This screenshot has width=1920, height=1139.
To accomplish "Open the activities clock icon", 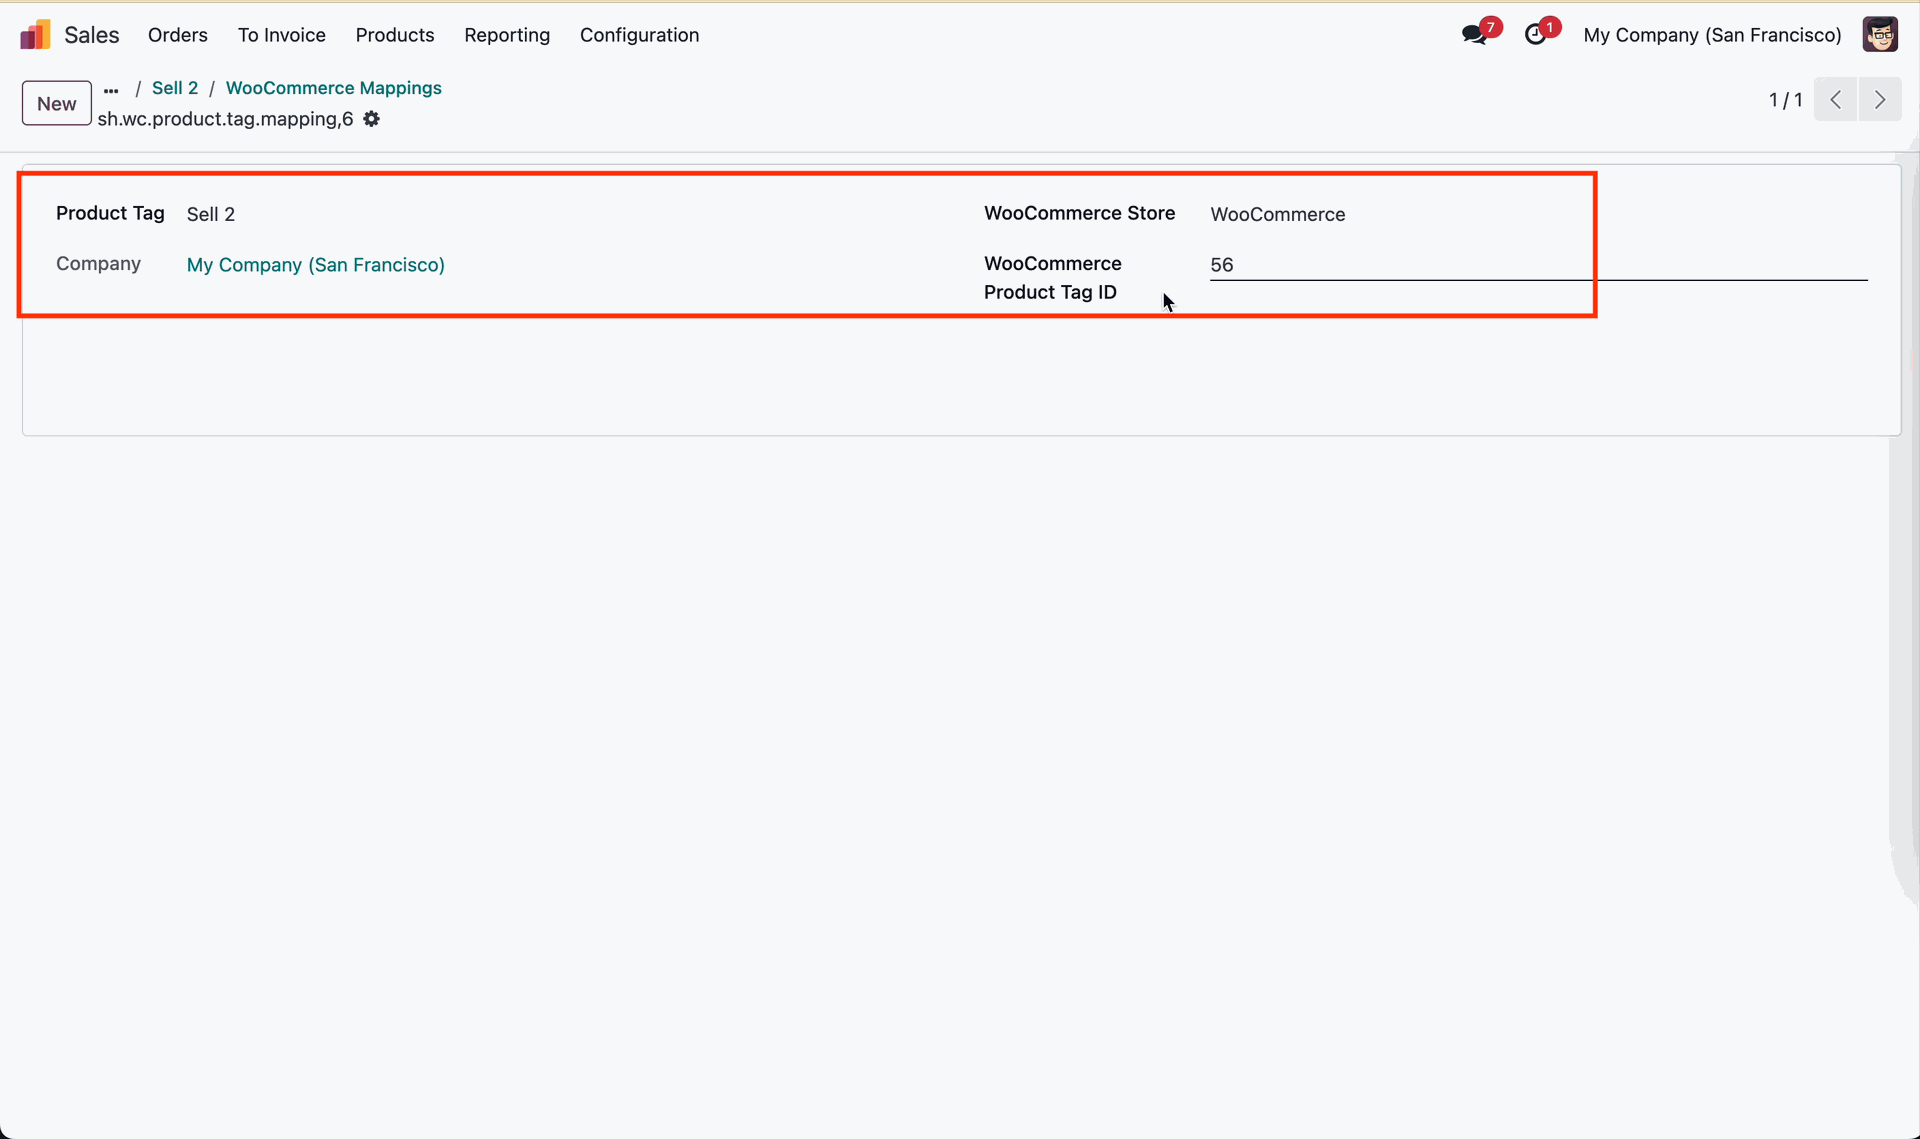I will [x=1535, y=35].
